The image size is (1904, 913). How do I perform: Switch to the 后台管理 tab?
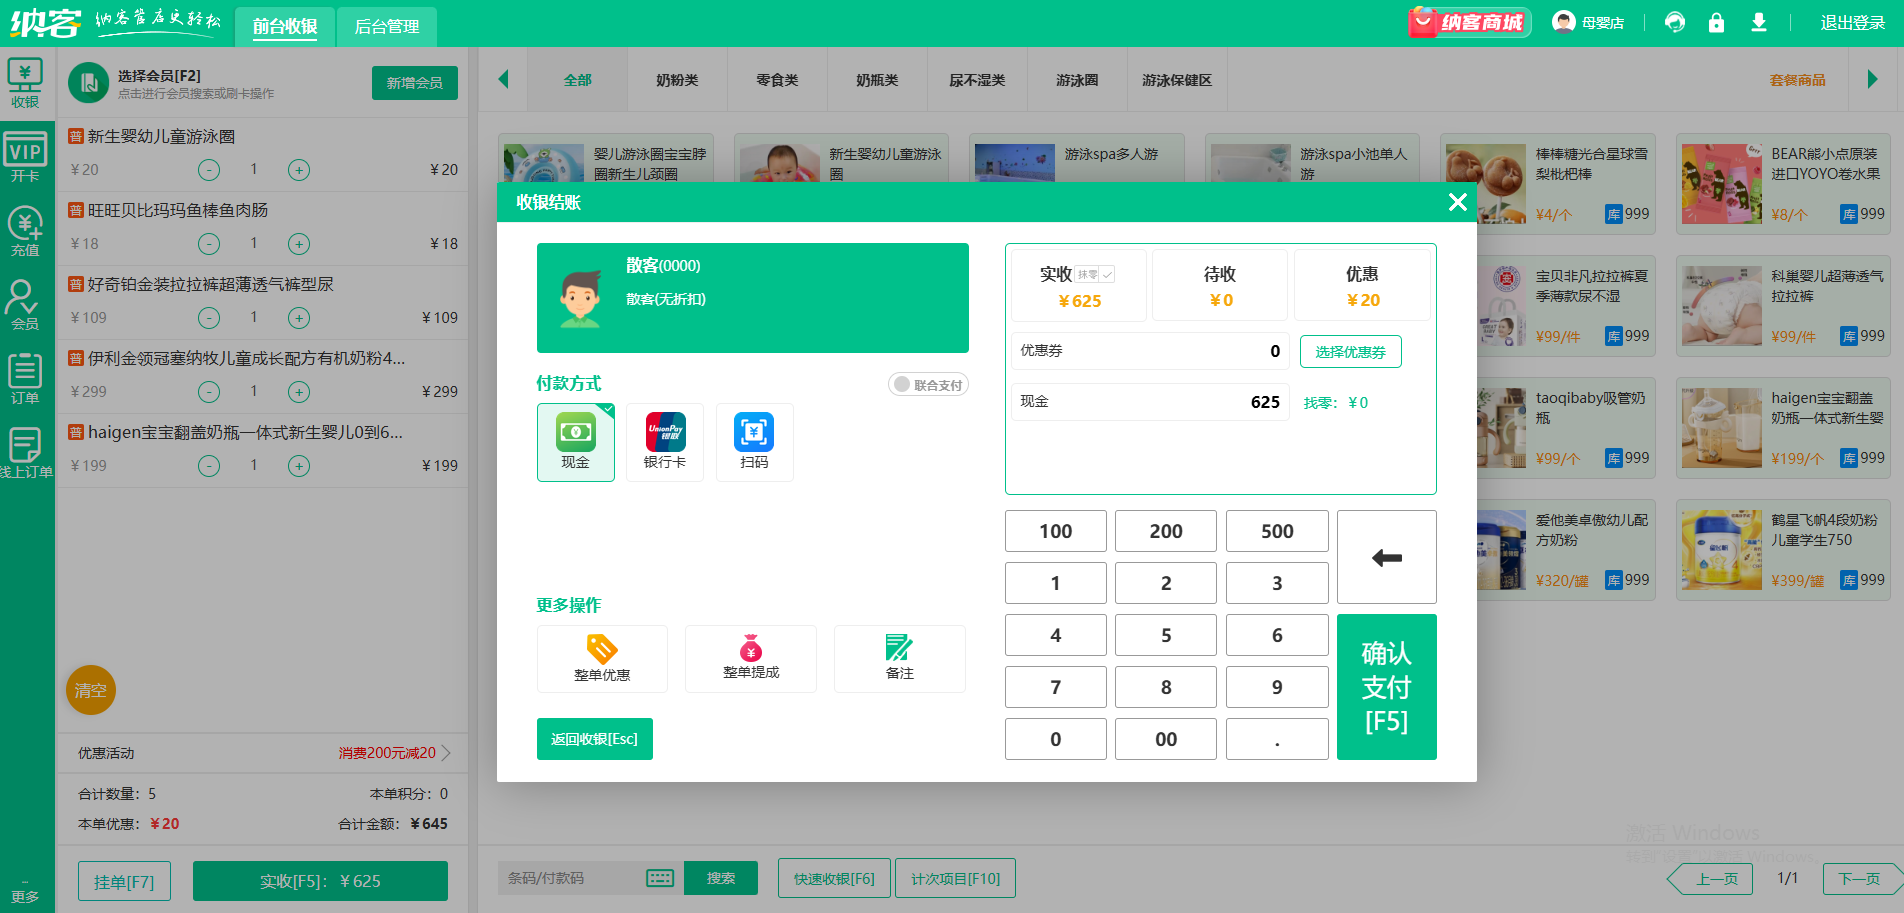(386, 27)
